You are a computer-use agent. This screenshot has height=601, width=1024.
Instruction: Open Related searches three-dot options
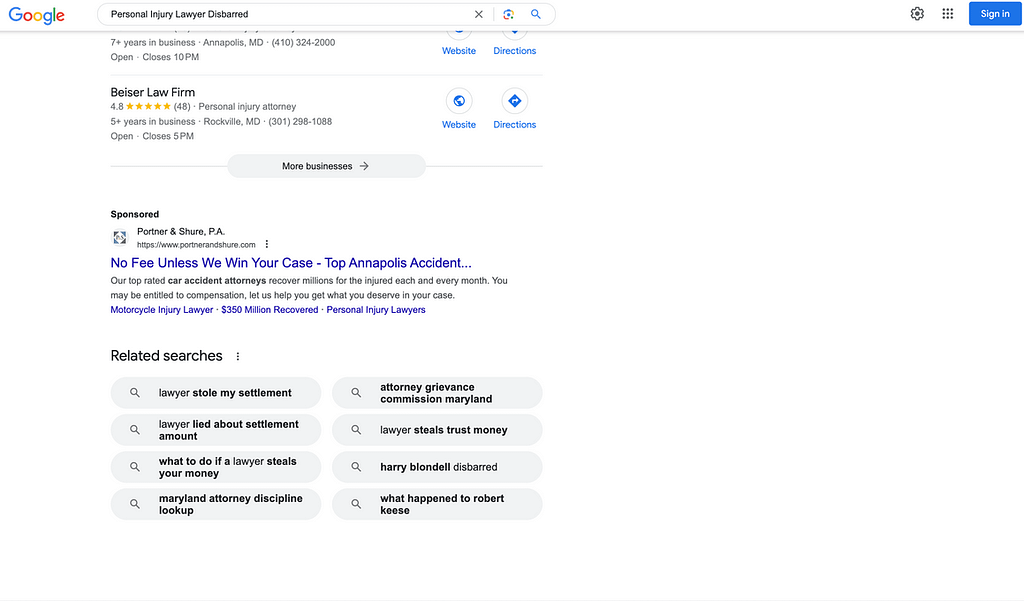point(238,356)
